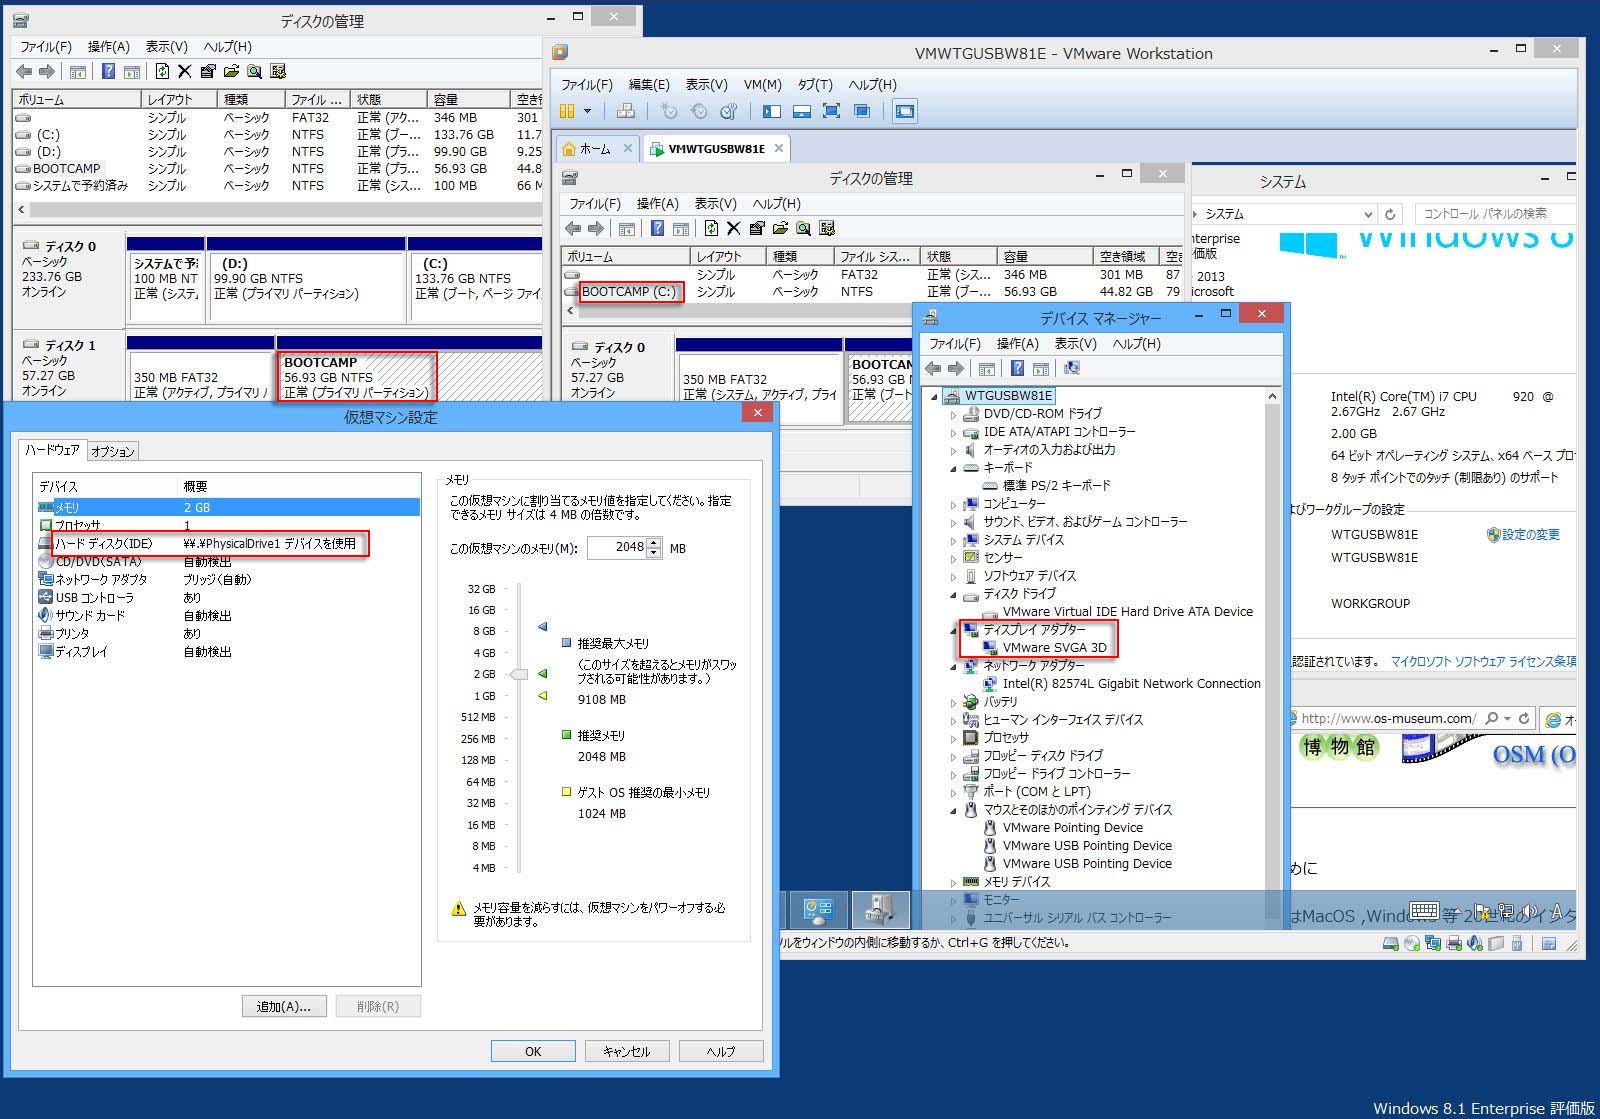
Task: Click the delete X icon in host Disk Management toolbar
Action: (x=184, y=71)
